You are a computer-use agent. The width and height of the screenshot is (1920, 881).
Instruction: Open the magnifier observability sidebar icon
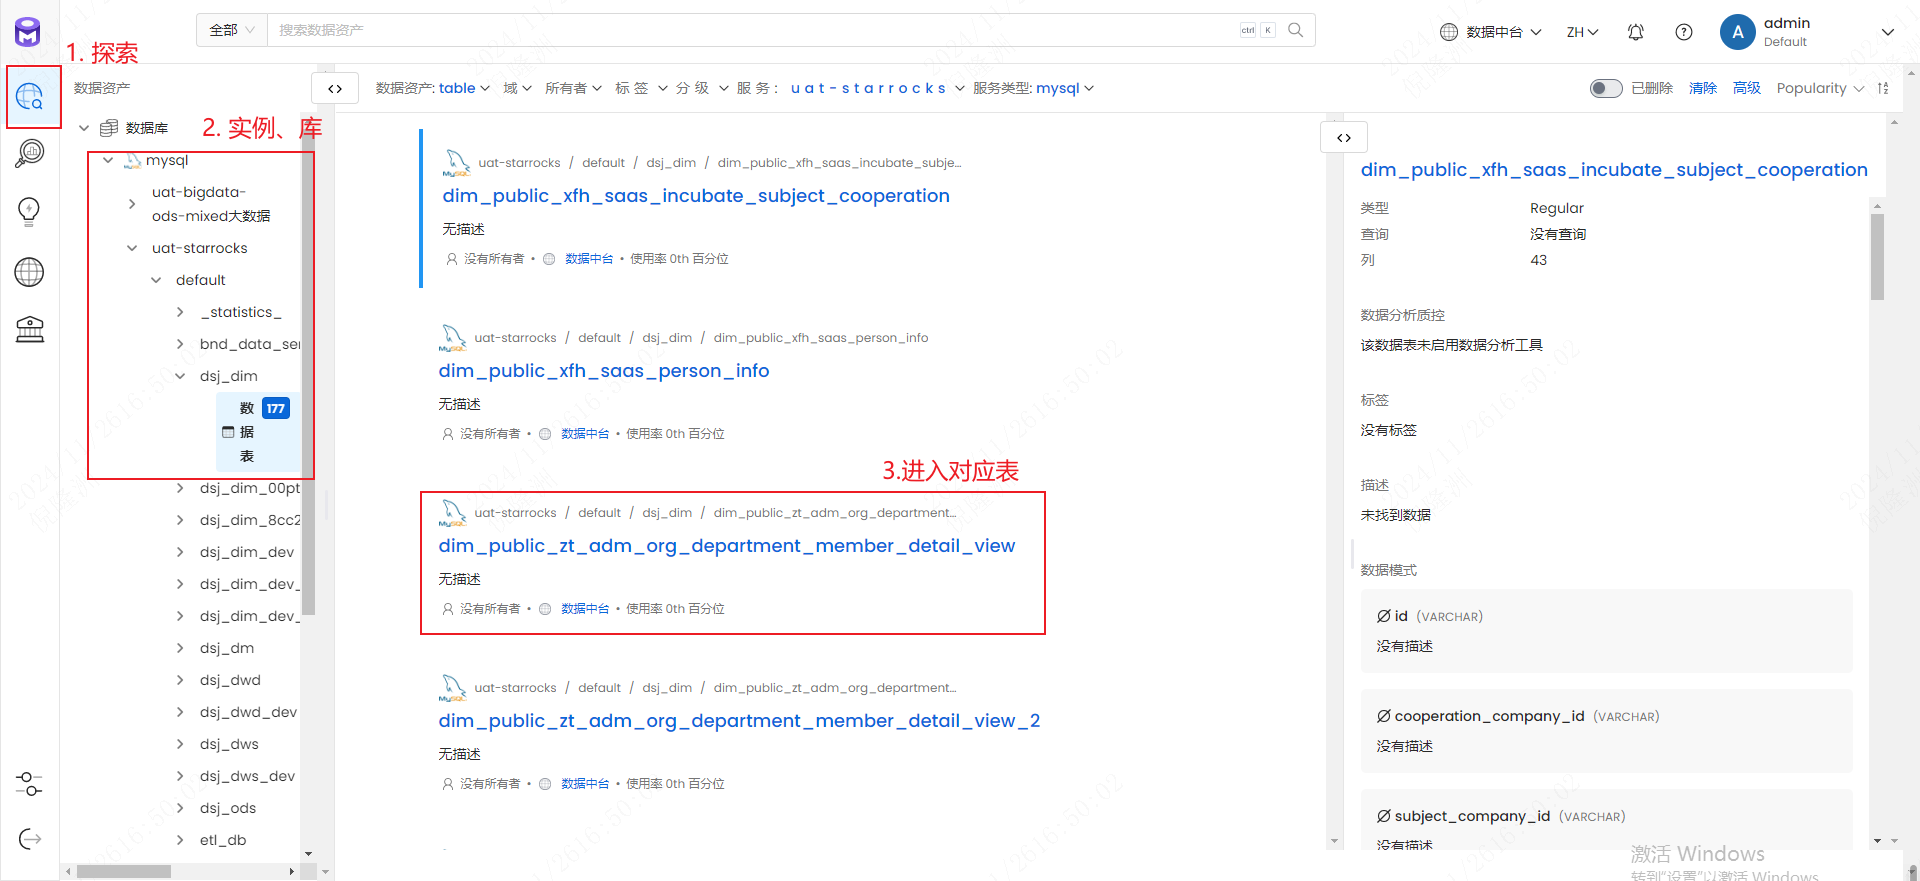30,153
